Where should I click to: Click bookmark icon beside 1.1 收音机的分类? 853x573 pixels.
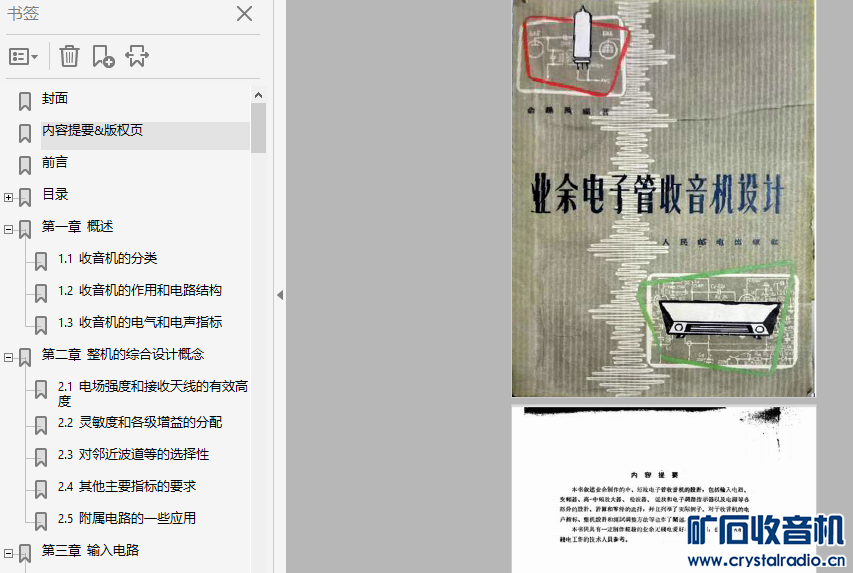click(x=41, y=261)
